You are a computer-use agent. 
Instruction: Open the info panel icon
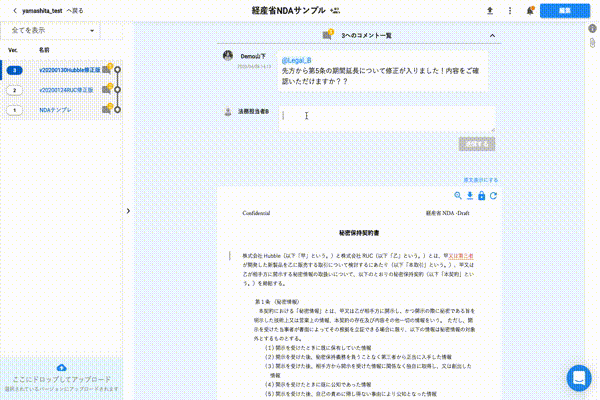592,29
